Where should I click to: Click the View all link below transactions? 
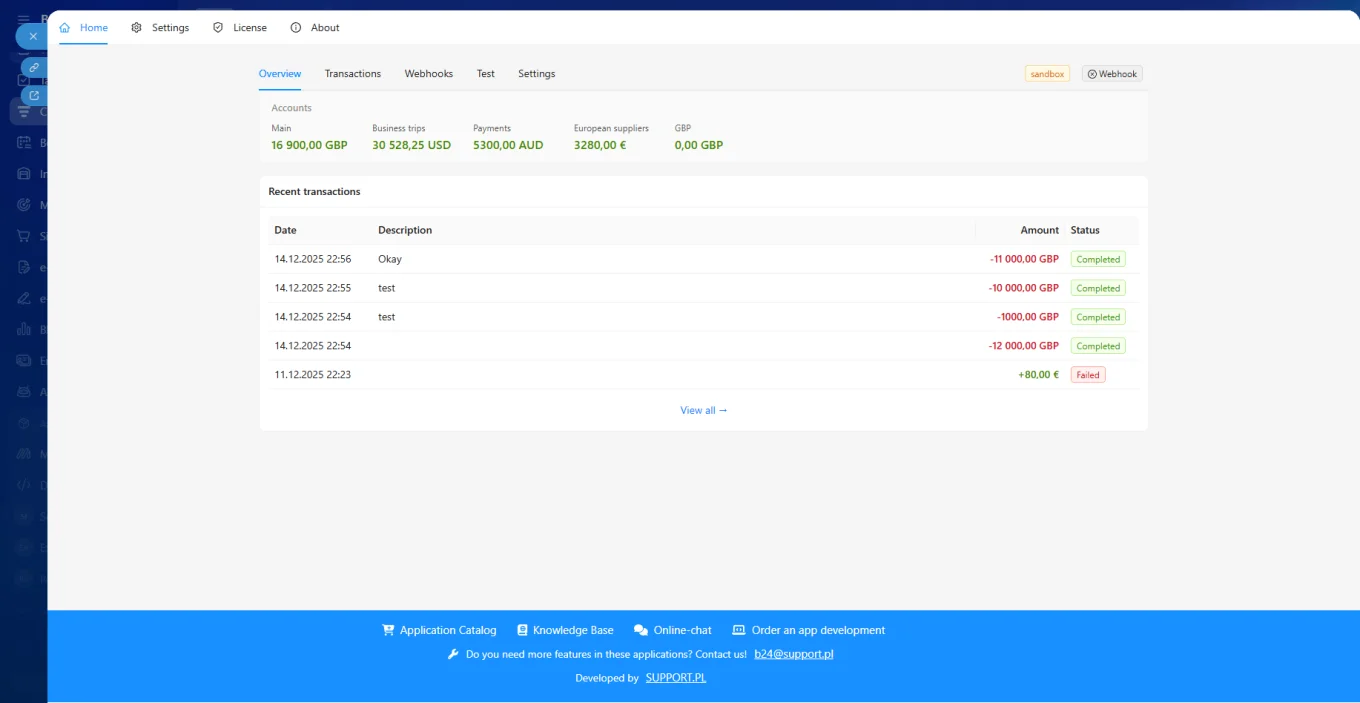pyautogui.click(x=703, y=410)
